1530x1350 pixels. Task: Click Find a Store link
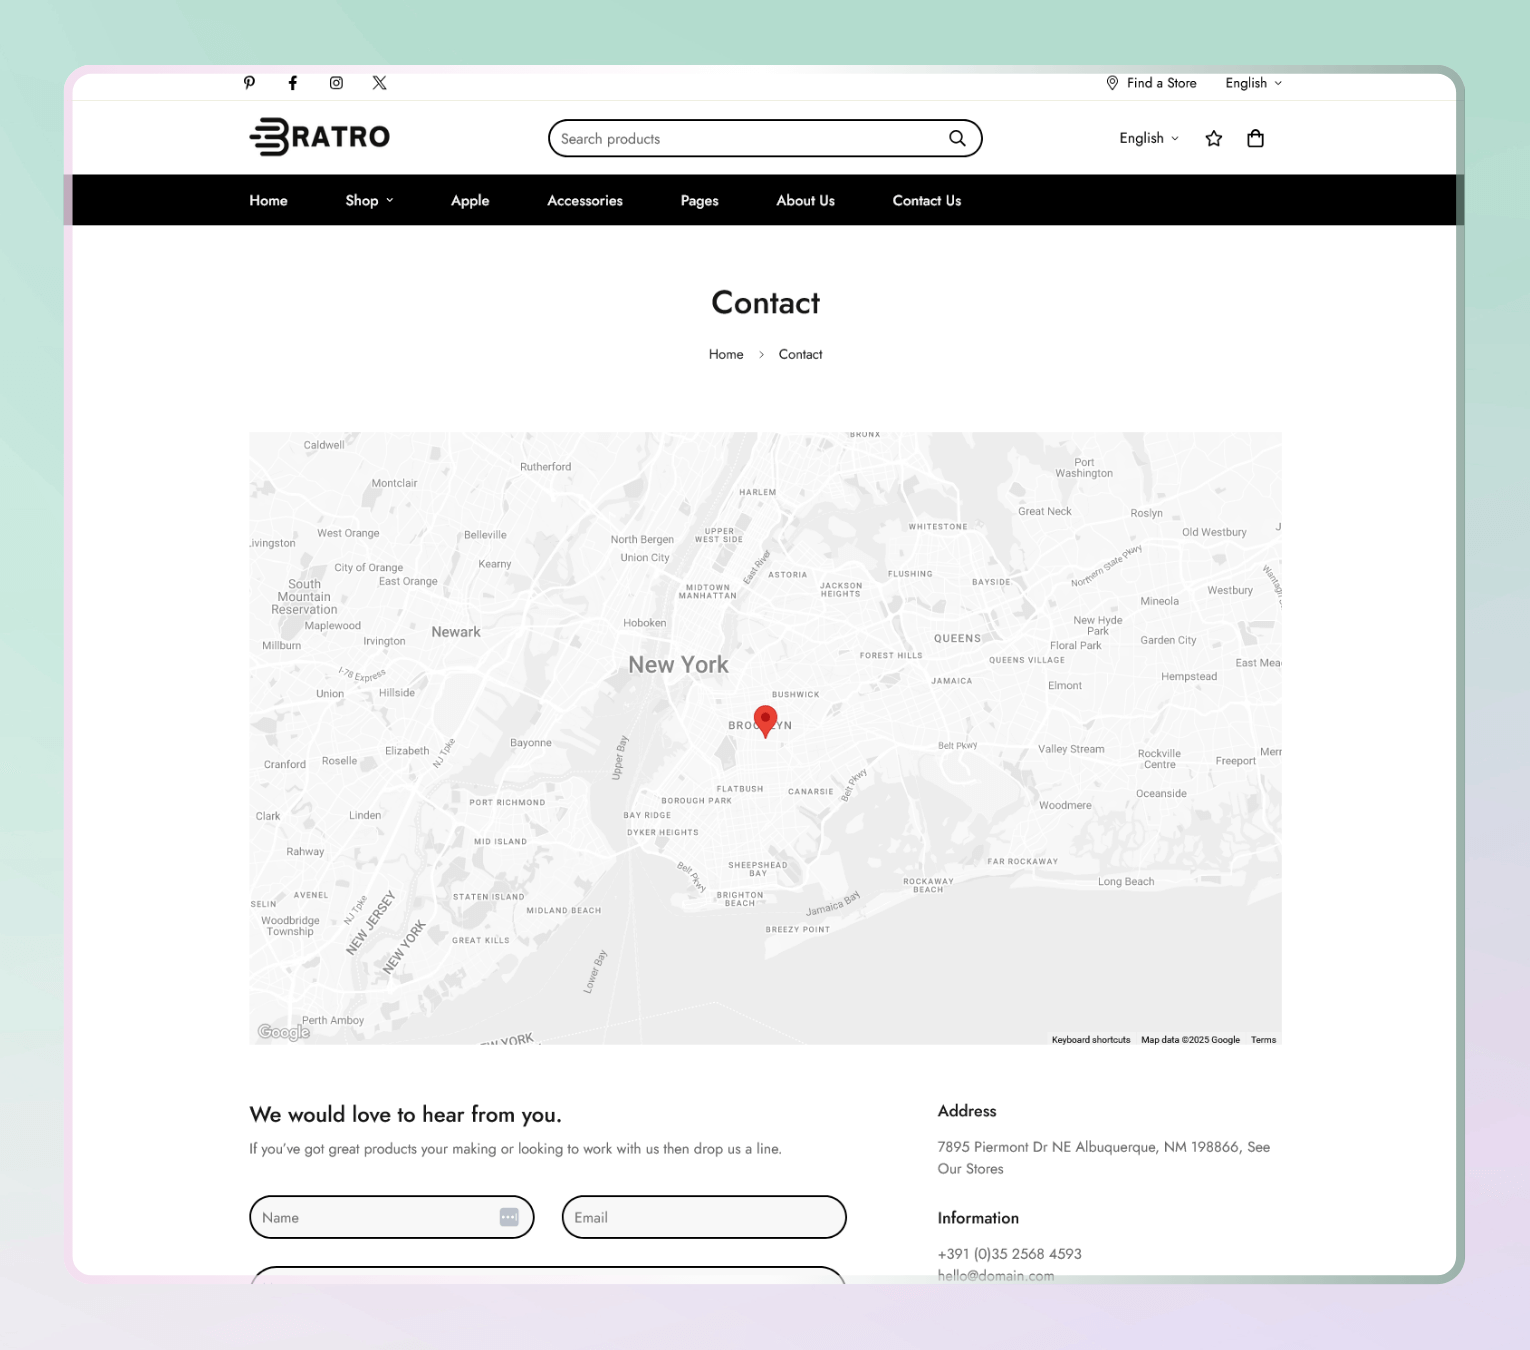tap(1151, 83)
